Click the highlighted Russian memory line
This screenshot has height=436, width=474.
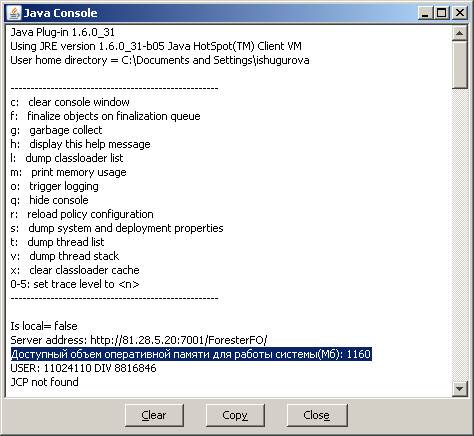coord(191,354)
